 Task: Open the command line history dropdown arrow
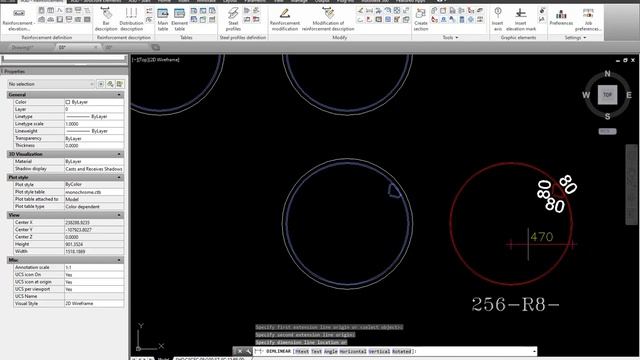point(534,351)
